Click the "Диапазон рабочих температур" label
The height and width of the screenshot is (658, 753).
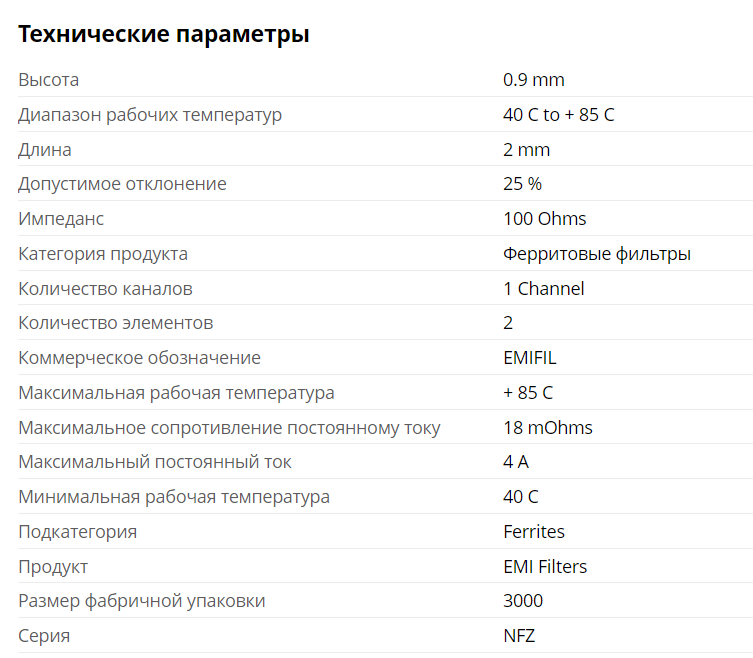(150, 115)
